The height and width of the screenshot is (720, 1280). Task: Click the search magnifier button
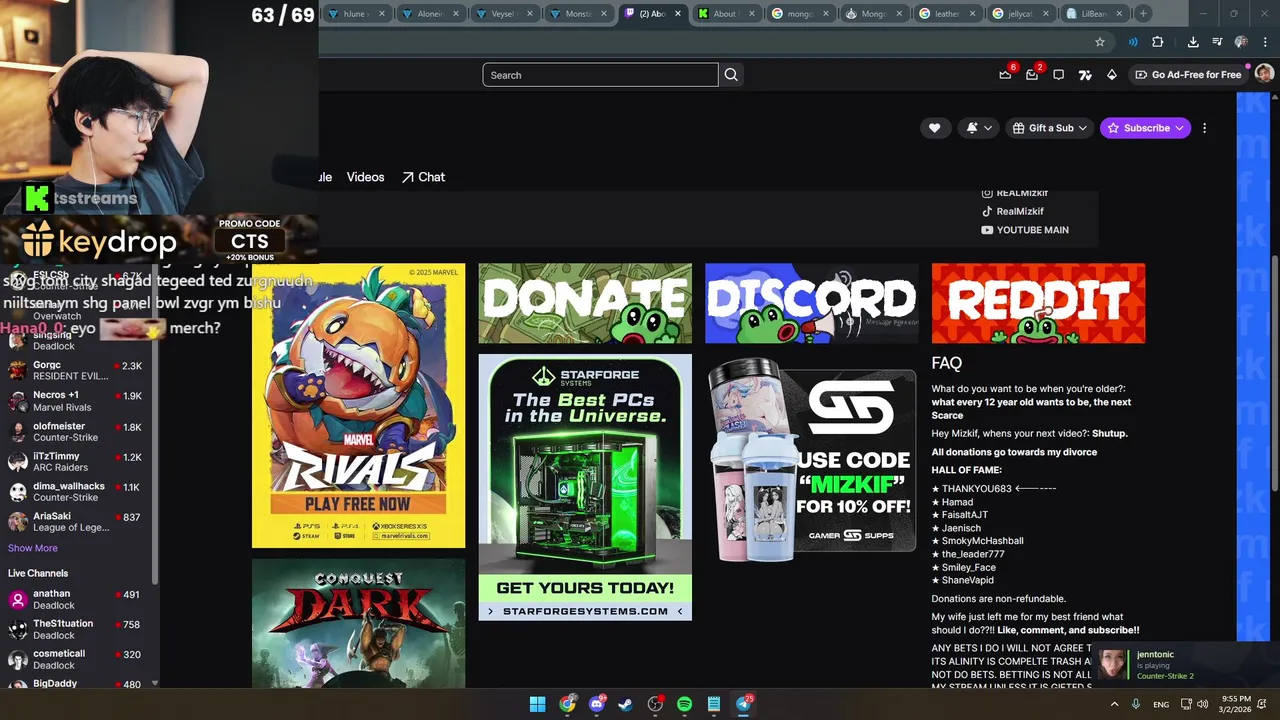(x=731, y=75)
